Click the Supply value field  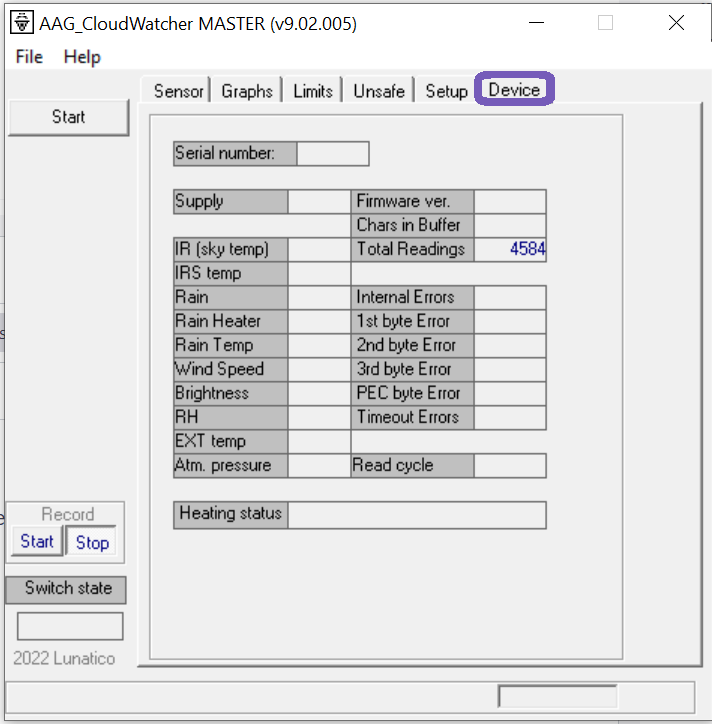319,202
